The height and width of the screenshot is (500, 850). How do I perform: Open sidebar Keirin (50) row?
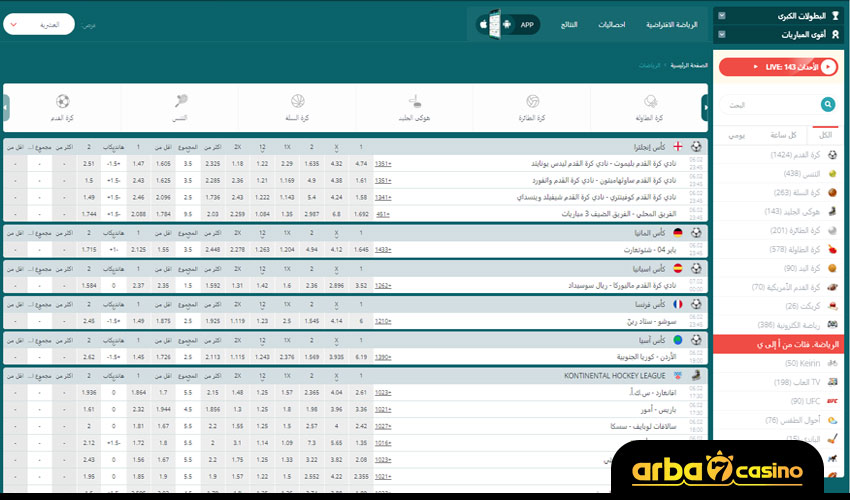[x=778, y=363]
